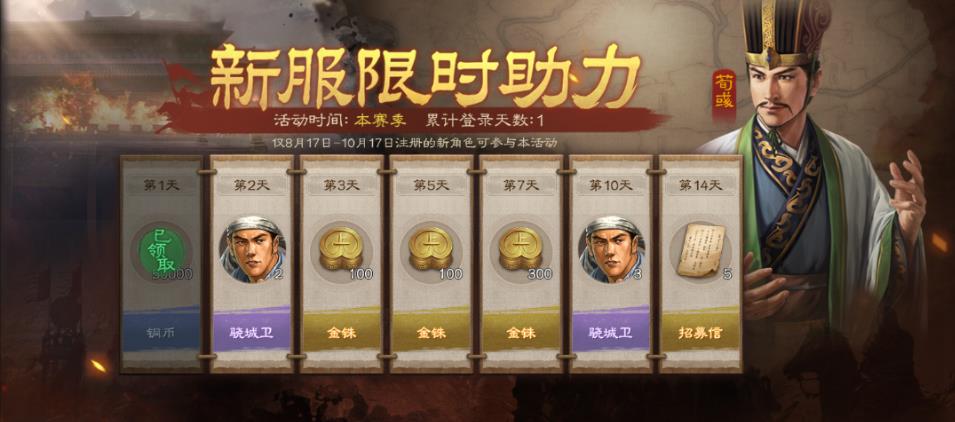Select the Day 10 soldier portrait
The image size is (955, 422).
point(610,250)
